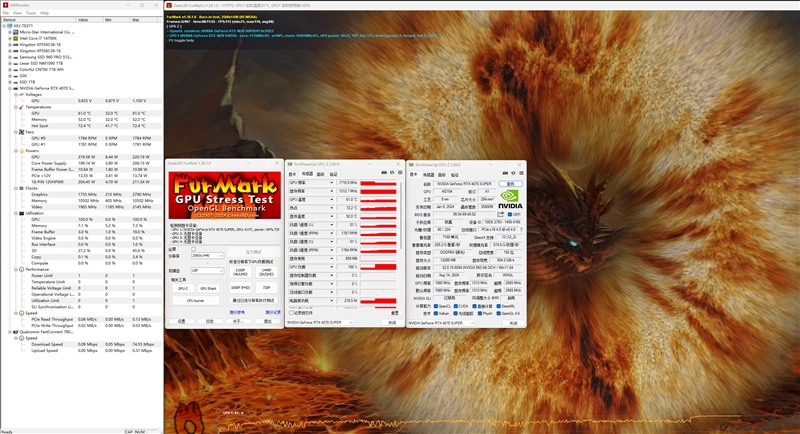The height and width of the screenshot is (434, 800).
Task: Click the Performance gauge icon in HWMonitor
Action: click(21, 269)
